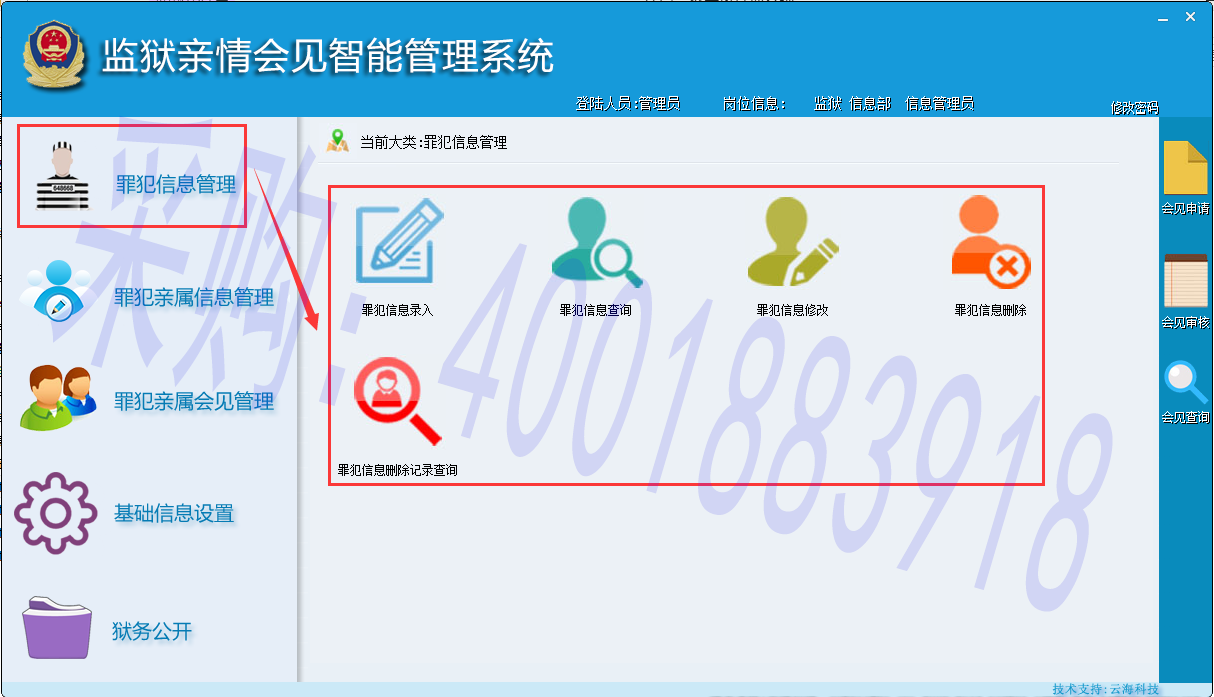
Task: Open the 罪犯信息录入 pencil-and-paper icon
Action: [x=399, y=241]
